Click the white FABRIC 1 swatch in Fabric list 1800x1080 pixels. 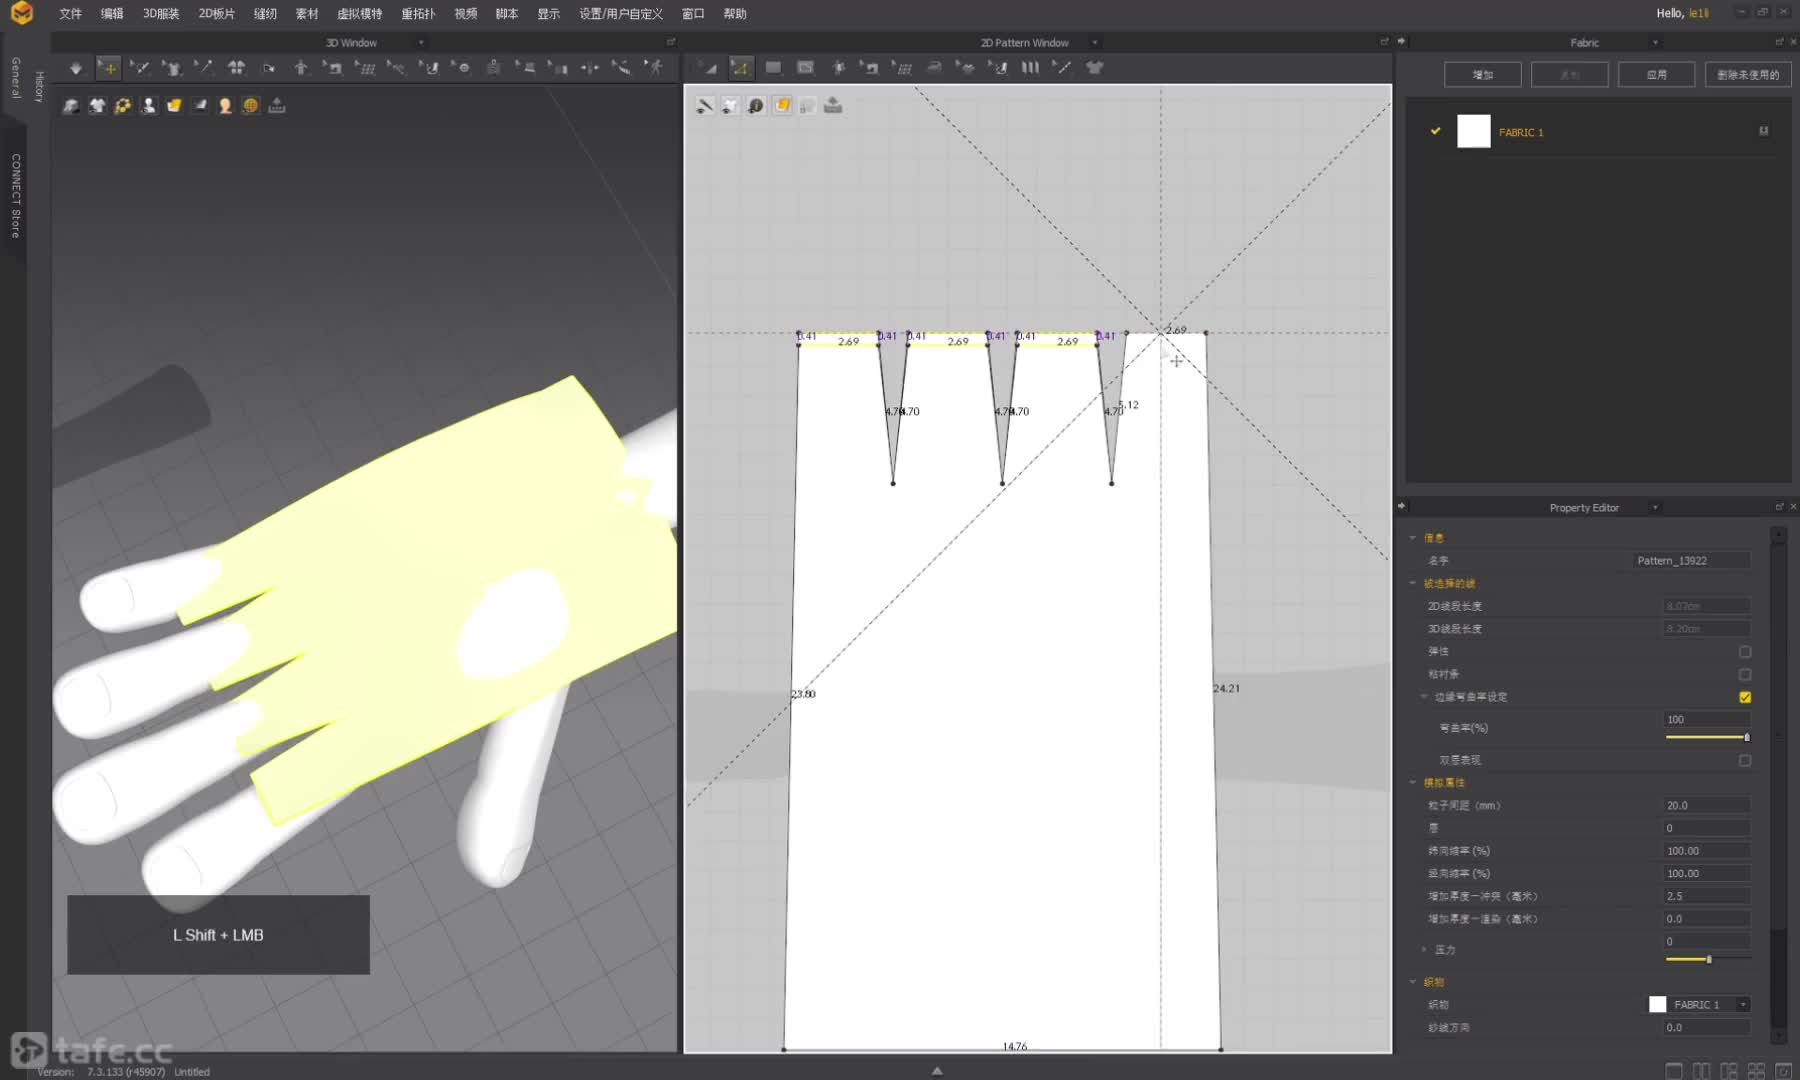[1474, 131]
